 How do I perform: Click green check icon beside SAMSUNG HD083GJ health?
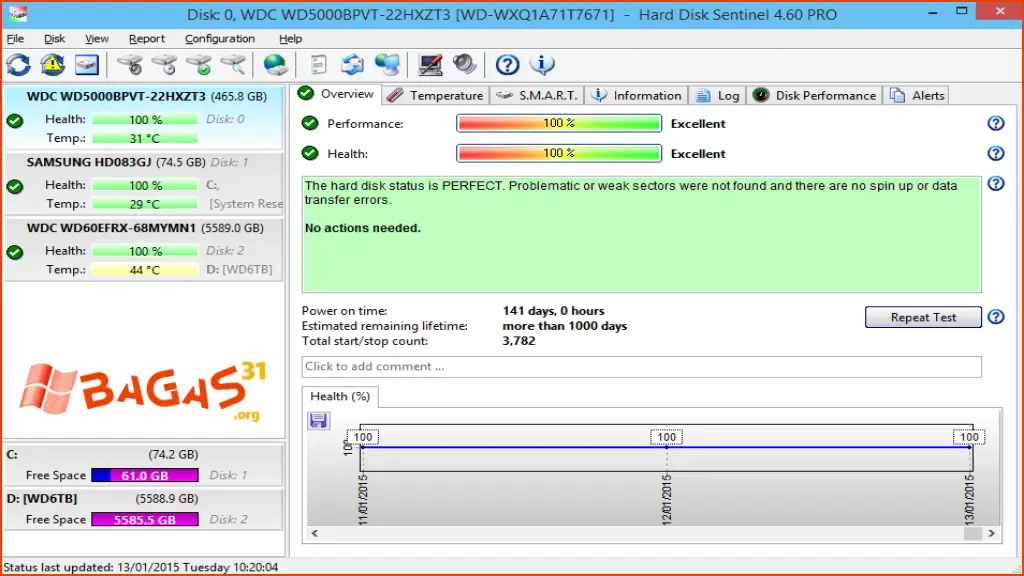click(x=15, y=187)
